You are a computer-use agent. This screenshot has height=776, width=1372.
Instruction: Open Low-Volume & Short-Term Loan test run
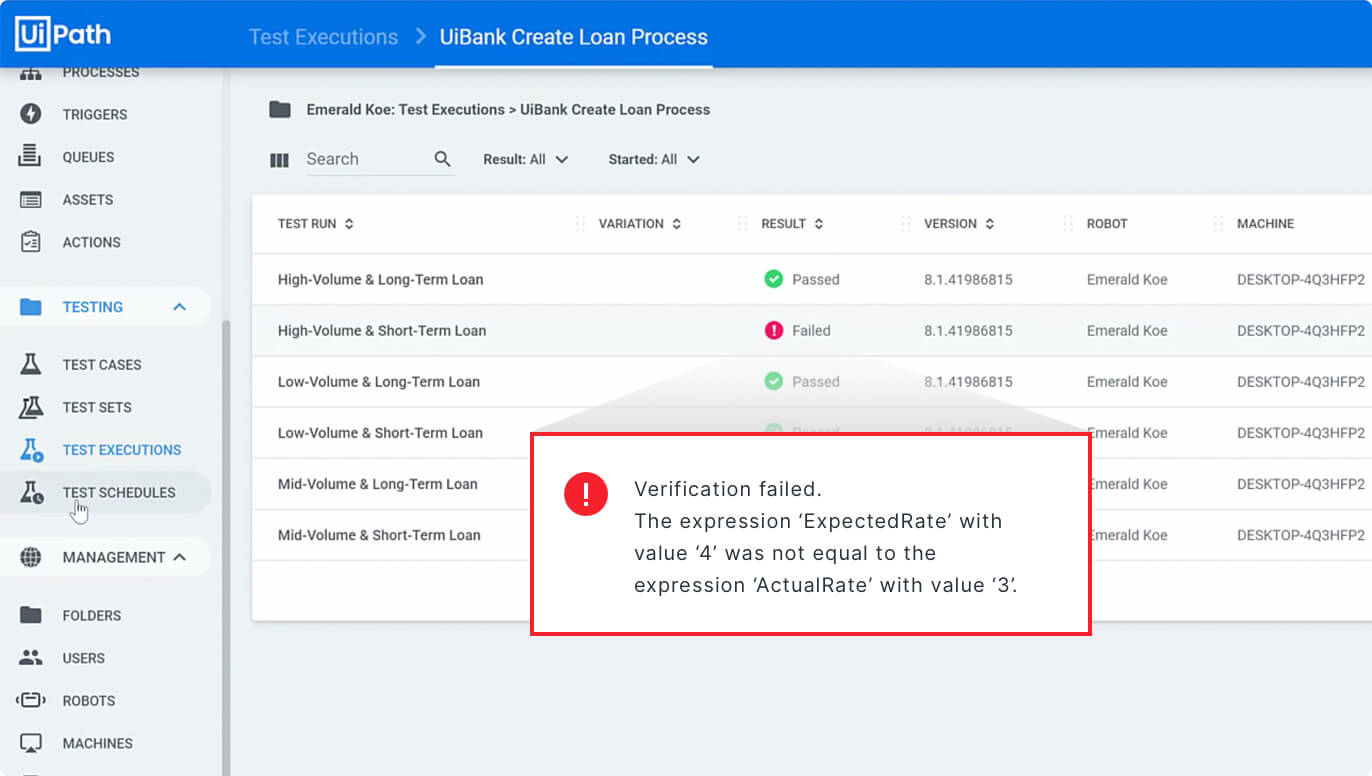(380, 433)
